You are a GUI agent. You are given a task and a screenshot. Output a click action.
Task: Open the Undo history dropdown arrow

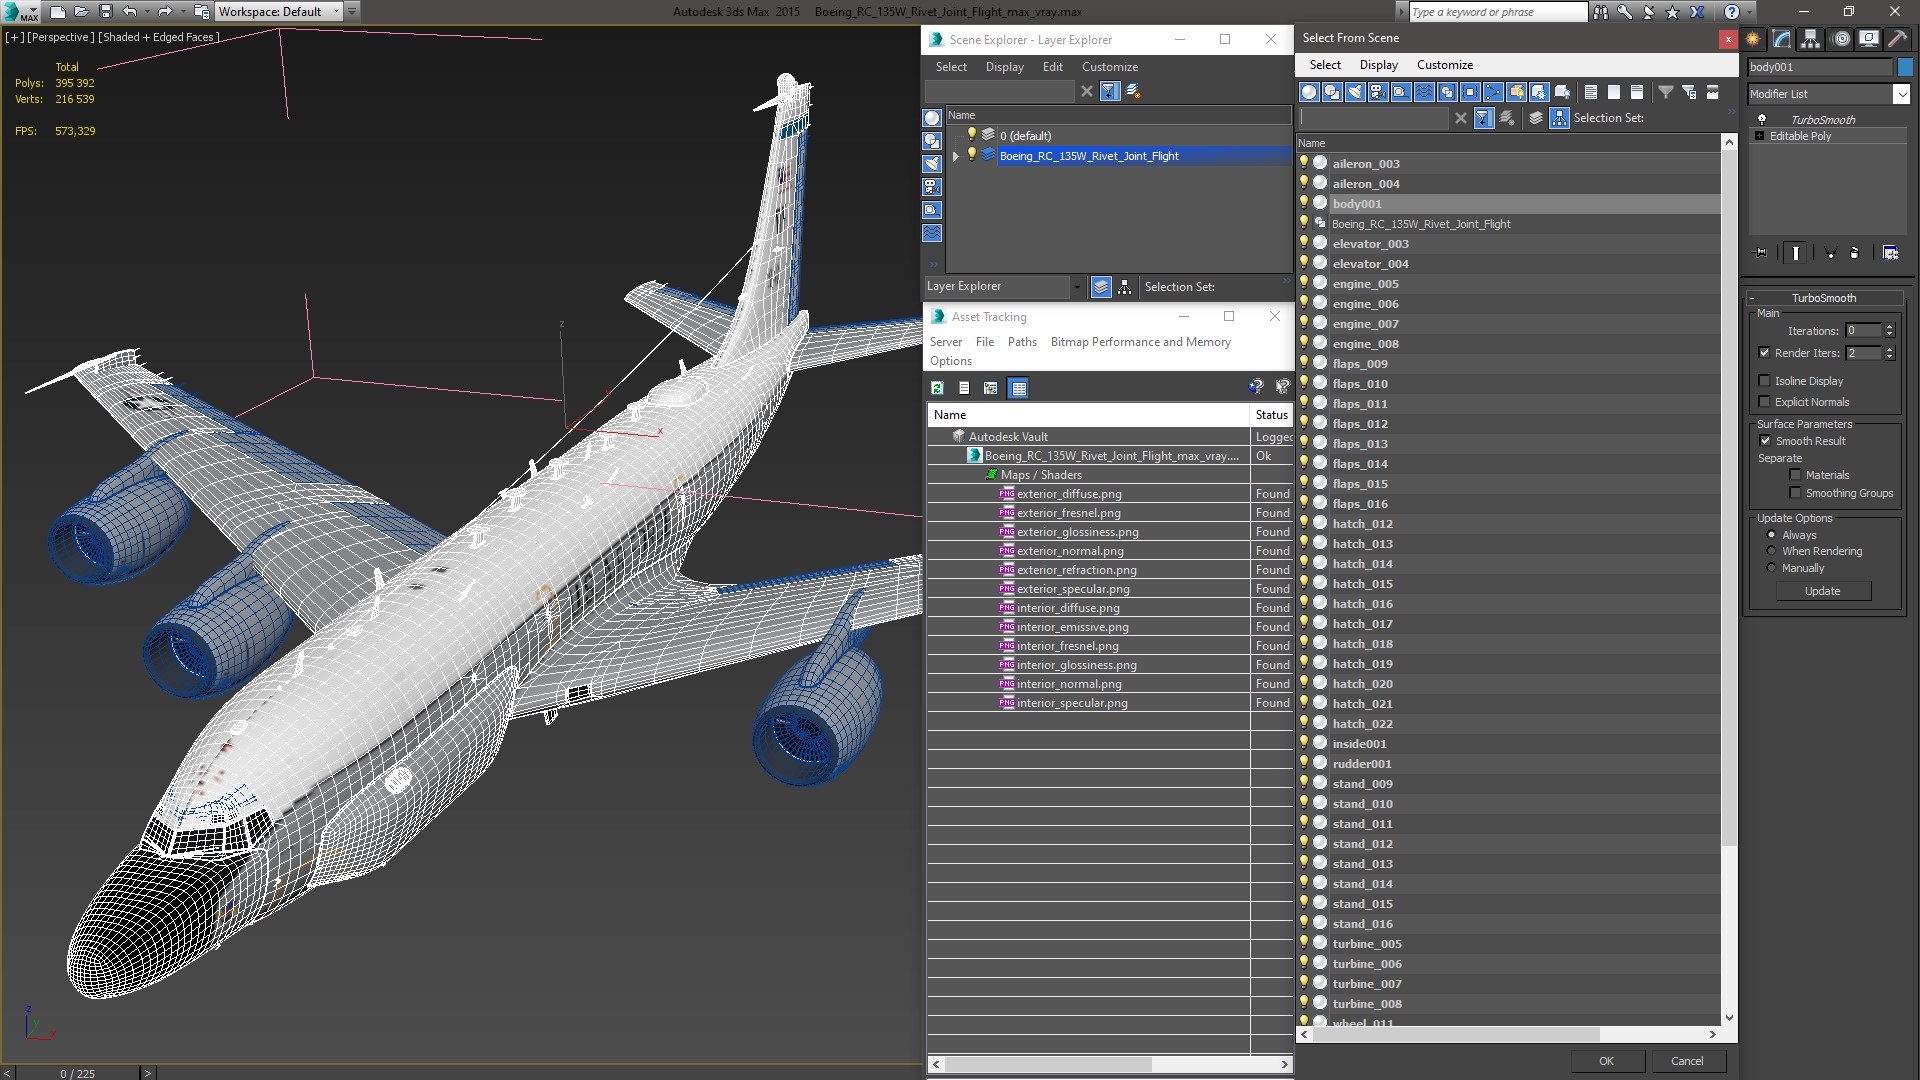point(147,12)
